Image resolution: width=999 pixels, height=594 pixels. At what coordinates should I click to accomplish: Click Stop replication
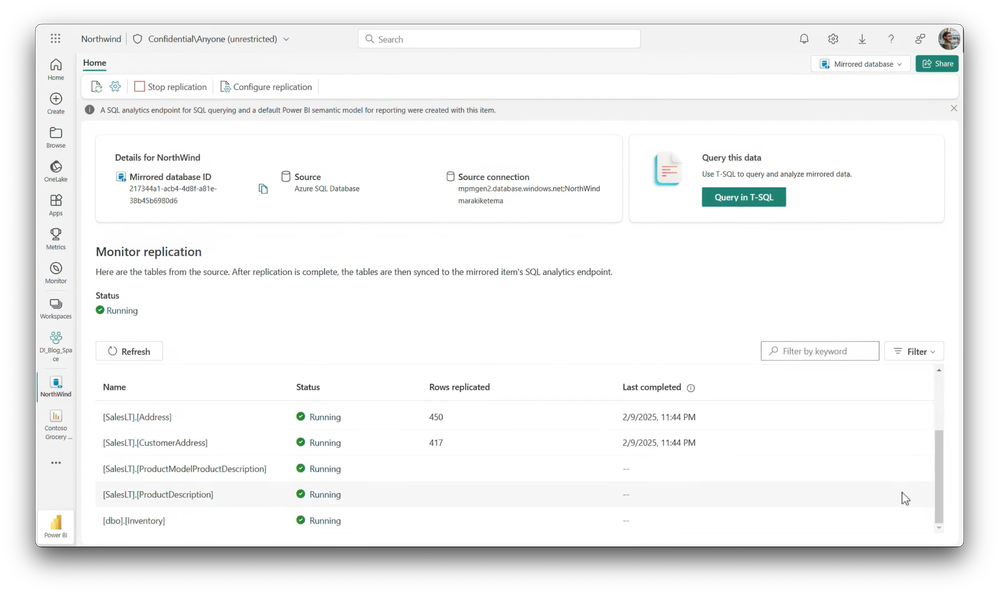[170, 87]
